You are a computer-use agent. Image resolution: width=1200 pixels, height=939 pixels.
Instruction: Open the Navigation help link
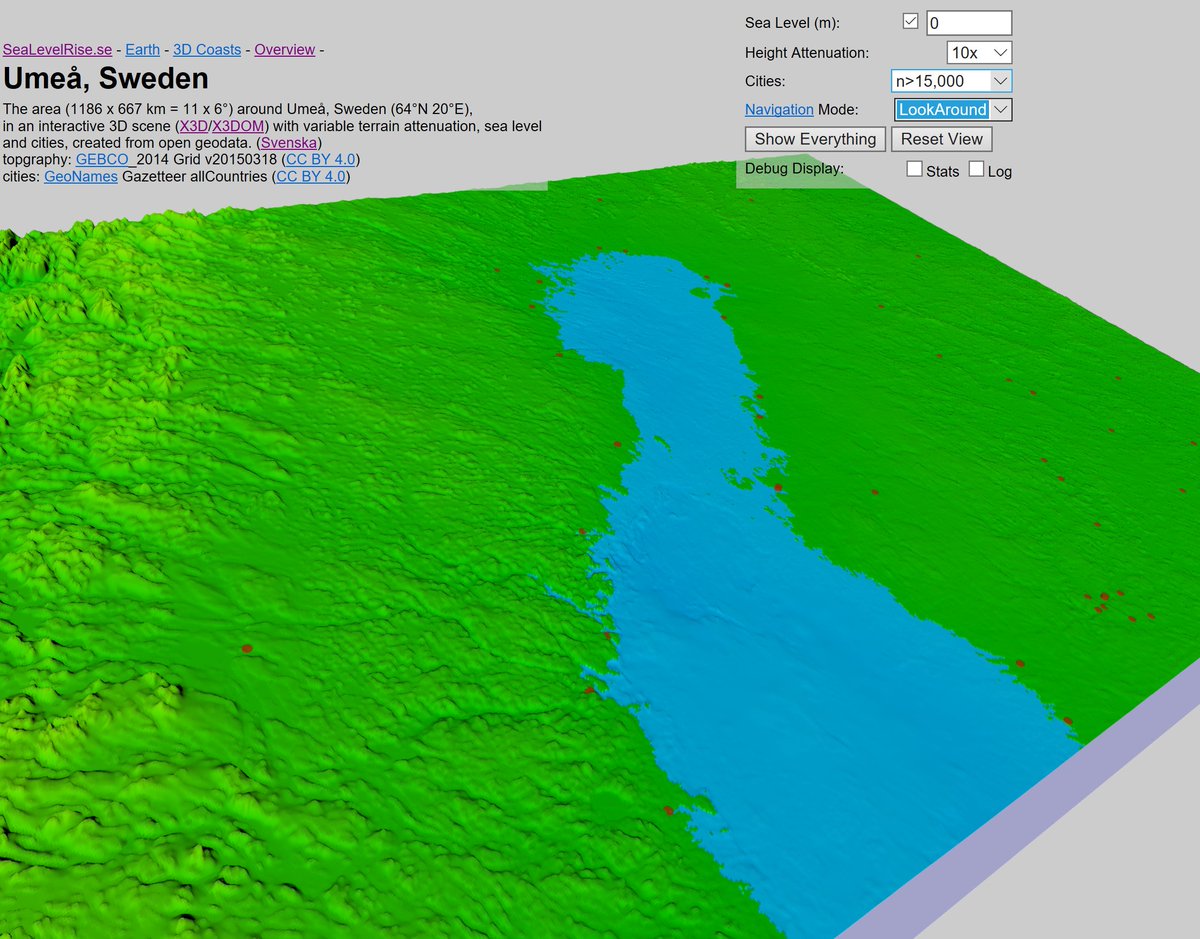point(779,110)
